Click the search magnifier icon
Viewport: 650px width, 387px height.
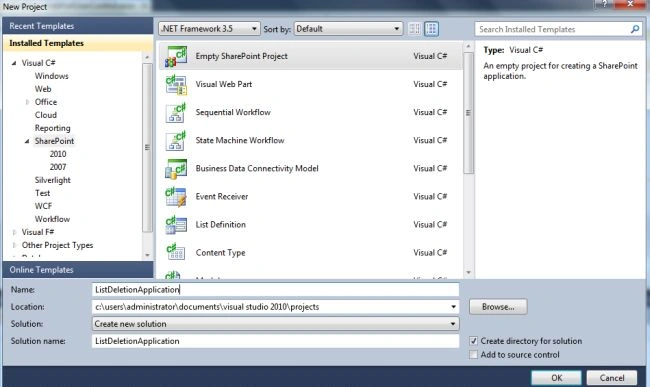click(635, 29)
